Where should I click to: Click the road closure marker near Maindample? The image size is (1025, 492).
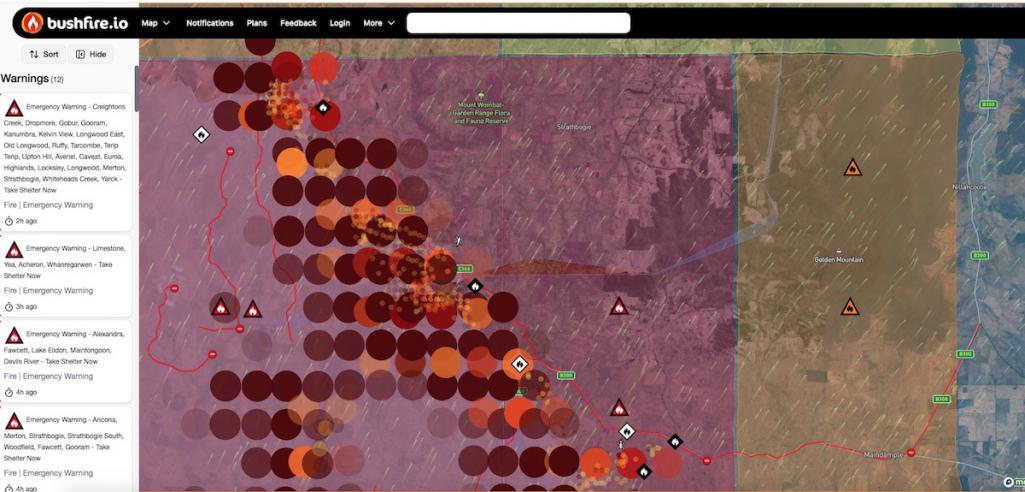(x=911, y=453)
